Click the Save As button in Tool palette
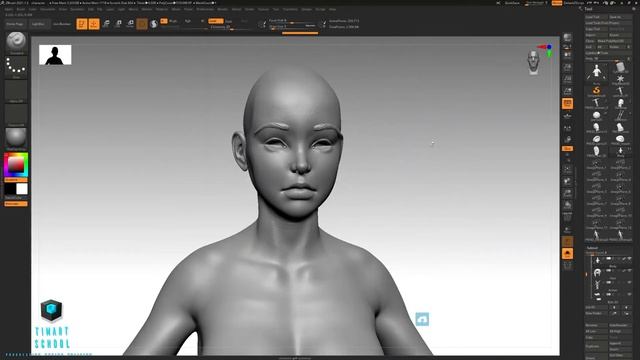This screenshot has width=640, height=360. (620, 17)
